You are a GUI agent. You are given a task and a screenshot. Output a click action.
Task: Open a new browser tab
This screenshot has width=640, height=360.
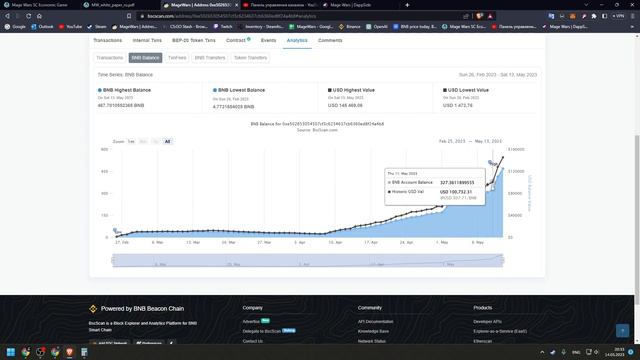click(407, 5)
